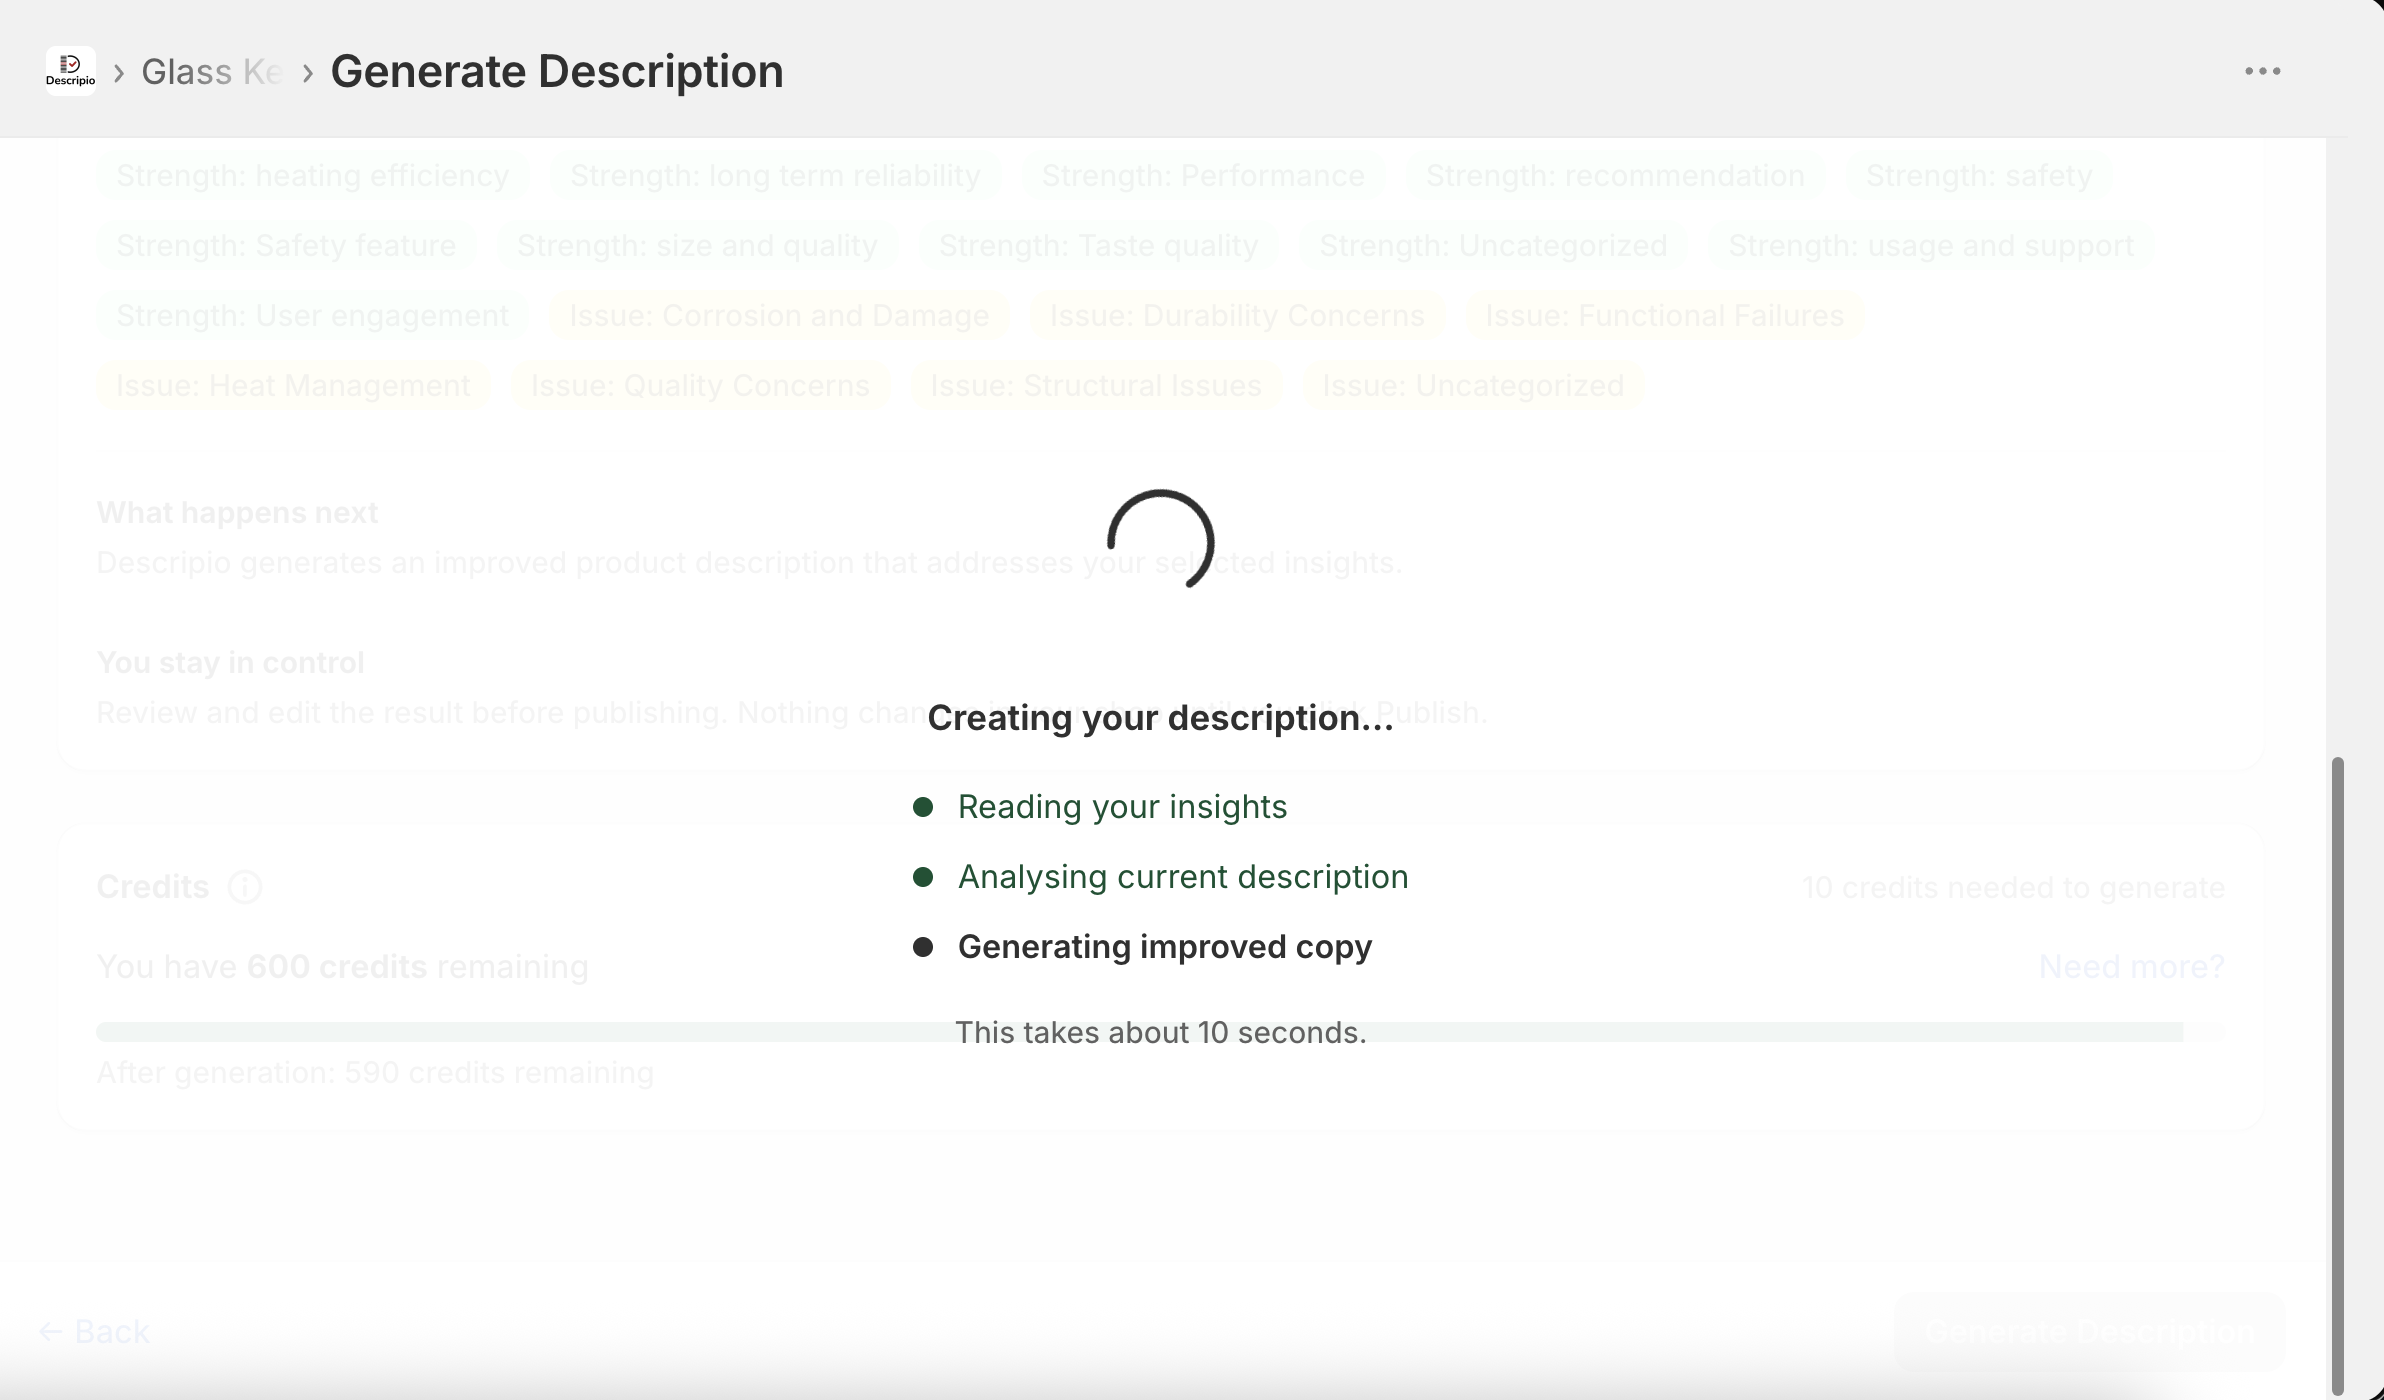Click the Back button
The width and height of the screenshot is (2384, 1400).
pyautogui.click(x=94, y=1332)
